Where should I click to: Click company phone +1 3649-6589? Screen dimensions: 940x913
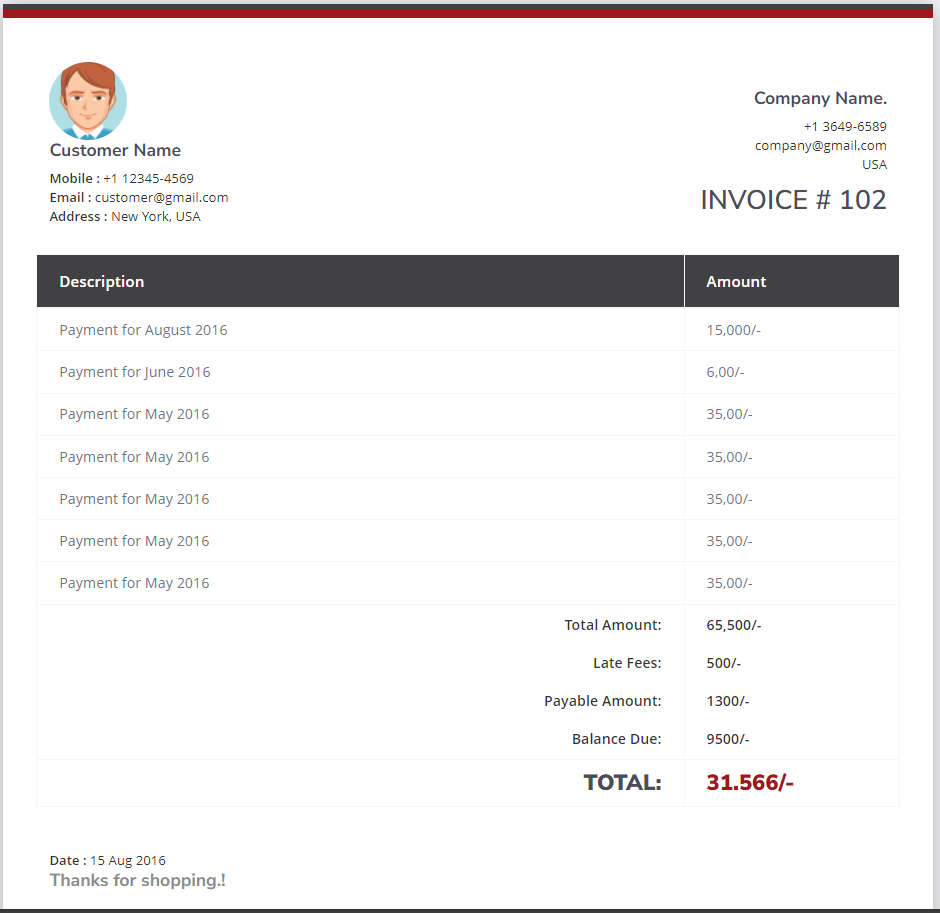(845, 126)
